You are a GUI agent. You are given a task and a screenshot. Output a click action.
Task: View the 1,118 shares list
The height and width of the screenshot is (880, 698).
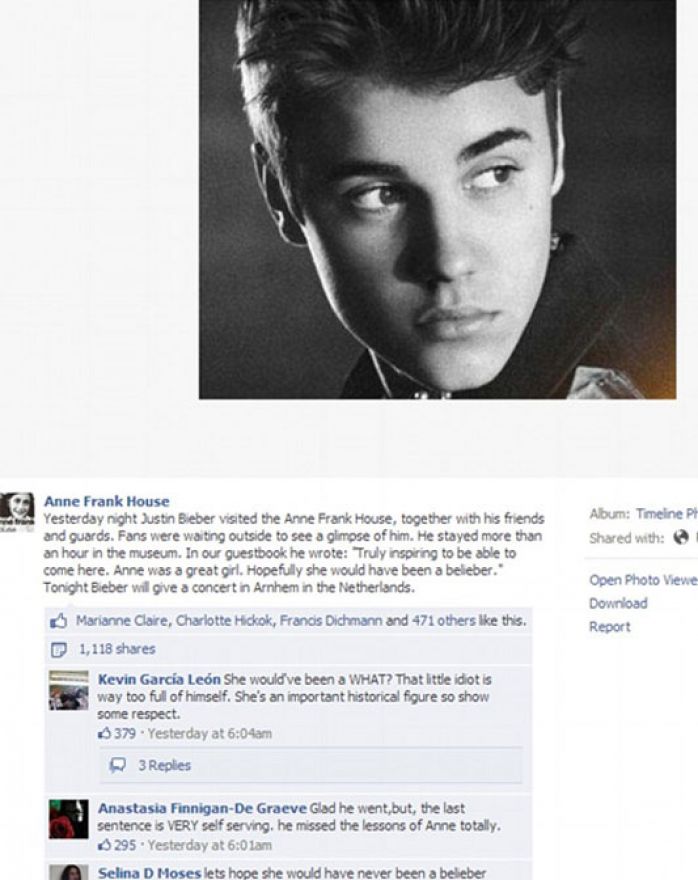(x=117, y=649)
